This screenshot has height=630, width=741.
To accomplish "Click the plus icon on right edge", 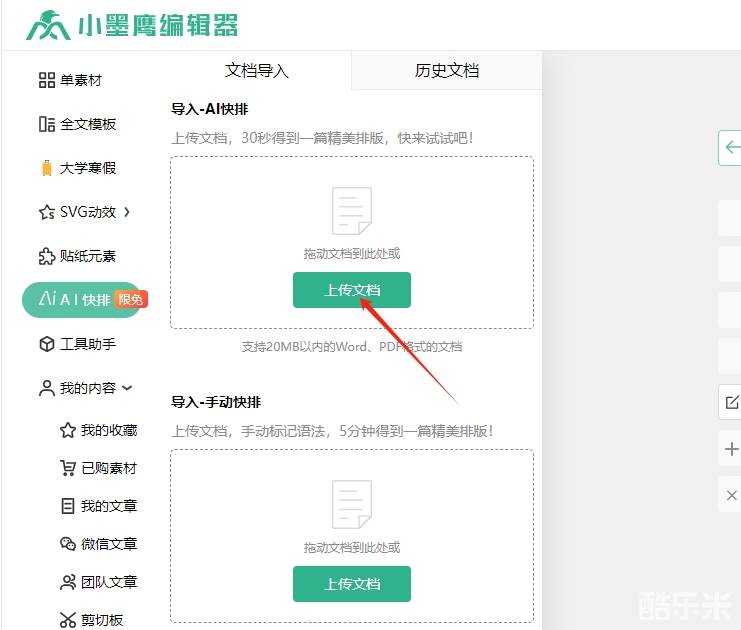I will [x=732, y=450].
